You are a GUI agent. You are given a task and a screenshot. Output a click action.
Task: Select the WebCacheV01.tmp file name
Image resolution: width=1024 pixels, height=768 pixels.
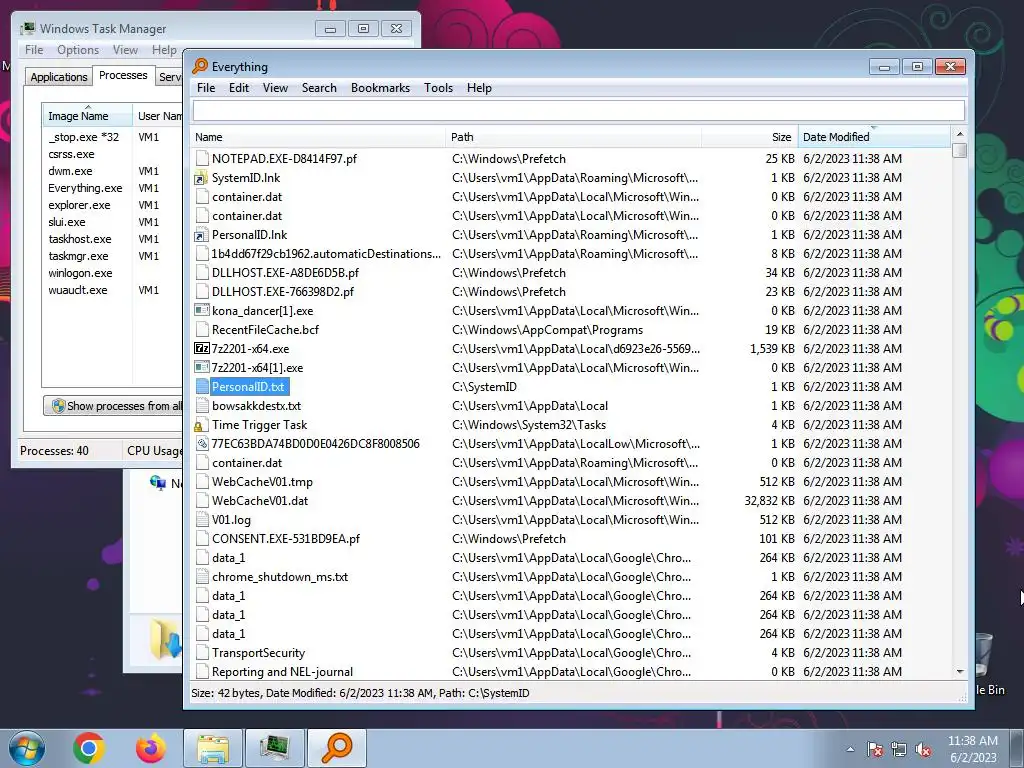tap(262, 482)
